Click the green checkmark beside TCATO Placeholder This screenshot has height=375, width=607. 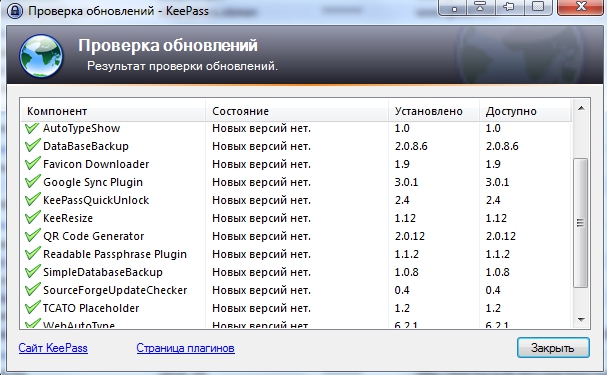coord(33,308)
